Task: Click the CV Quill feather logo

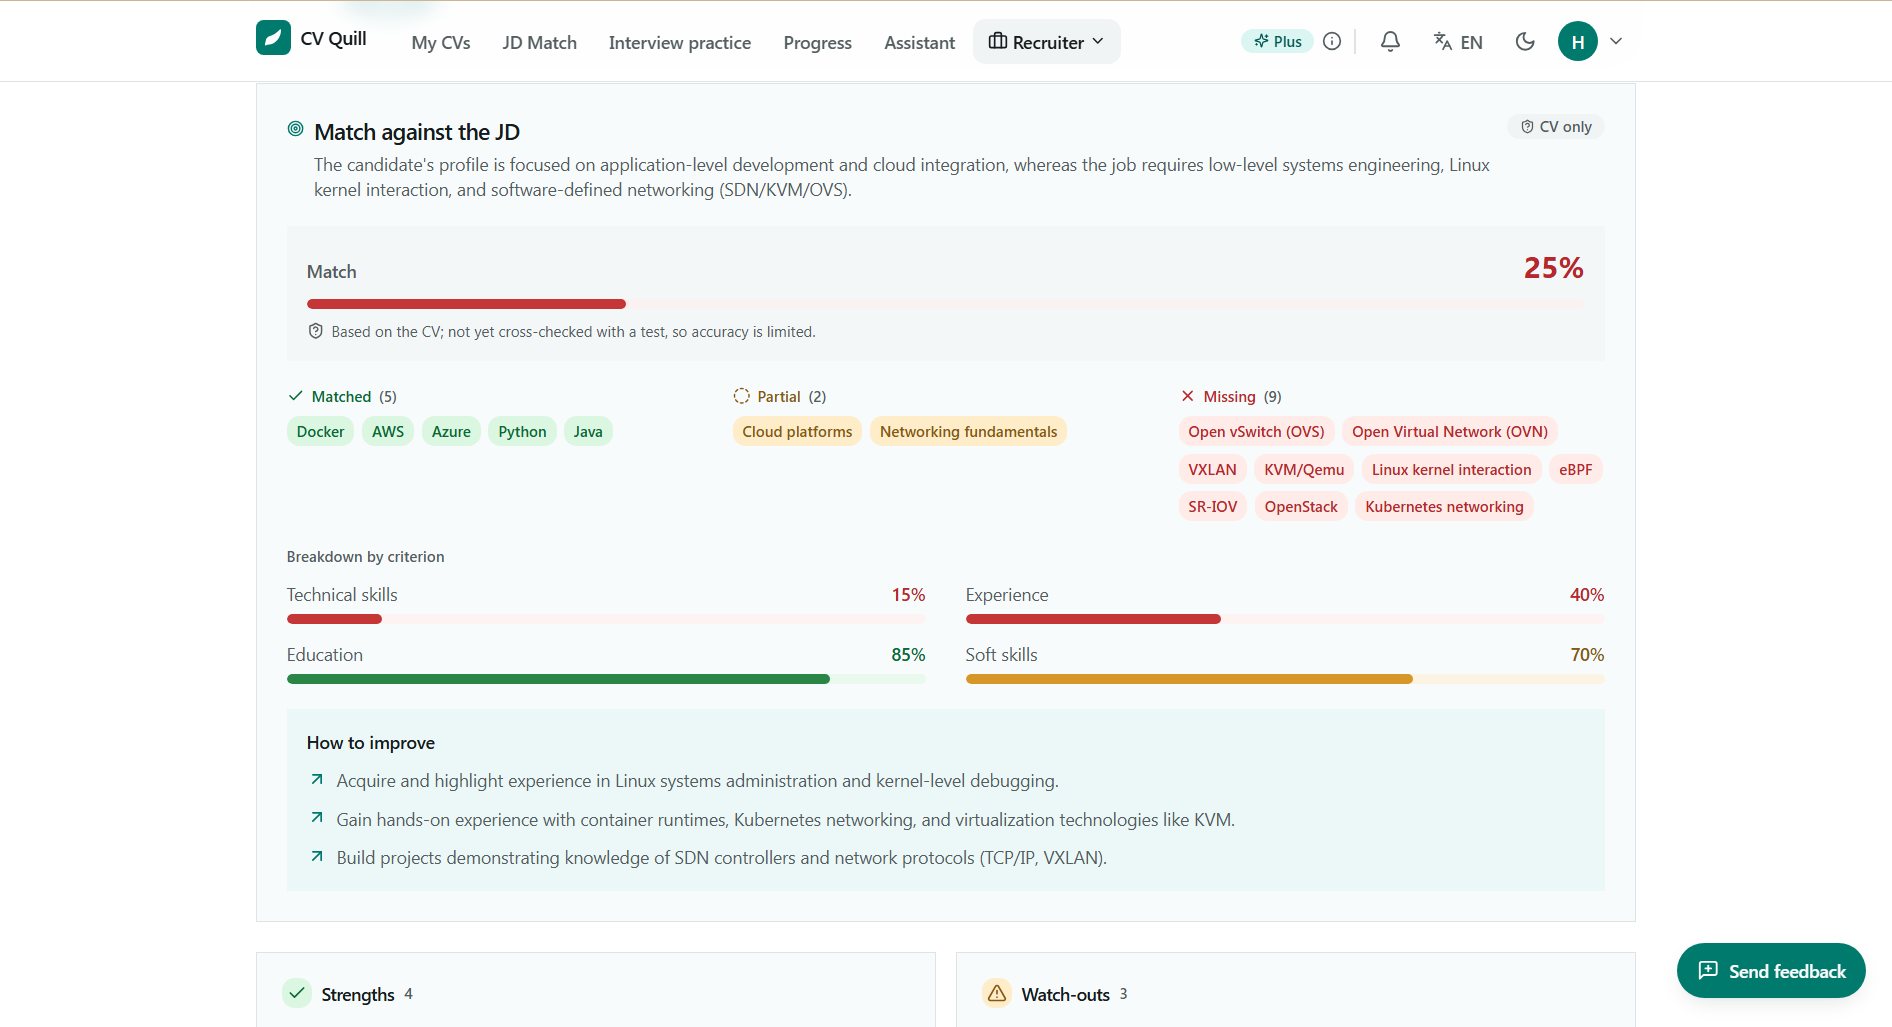Action: tap(273, 38)
